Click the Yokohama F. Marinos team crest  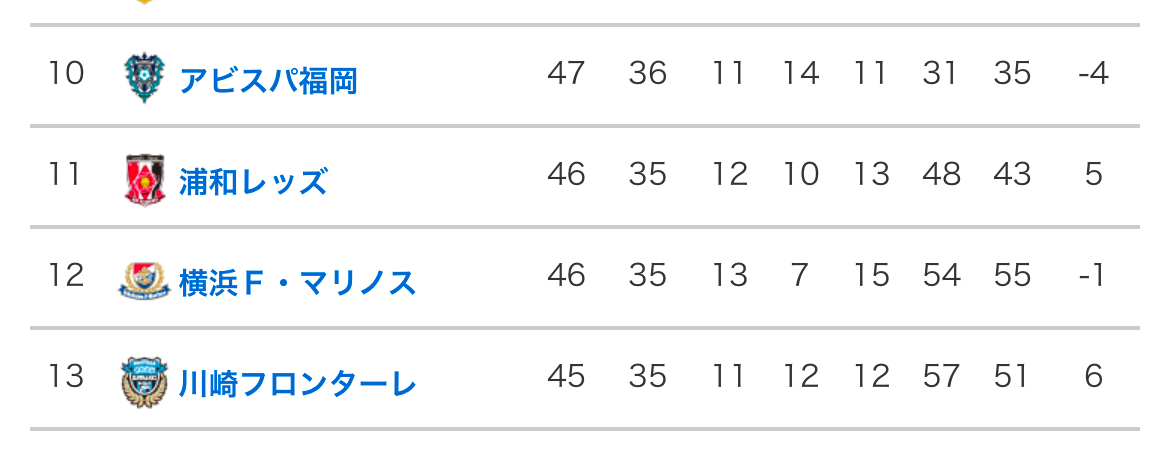point(144,281)
